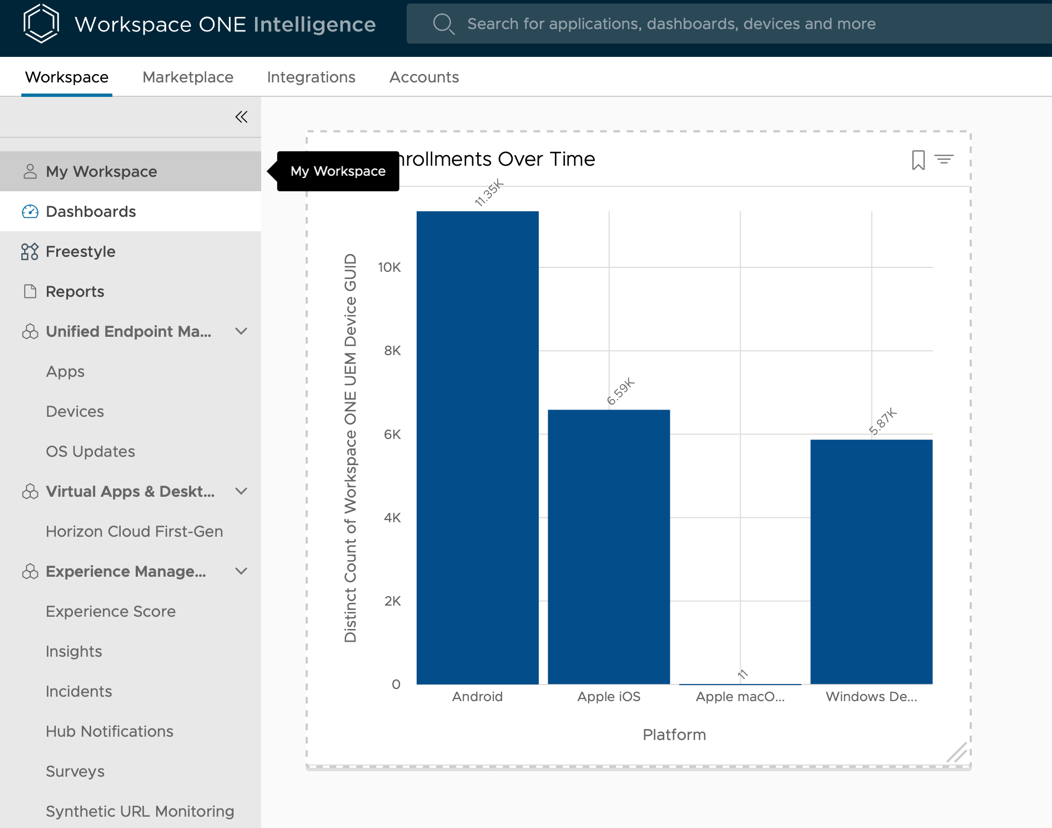Collapse the left navigation sidebar
The image size is (1052, 828).
(x=241, y=117)
